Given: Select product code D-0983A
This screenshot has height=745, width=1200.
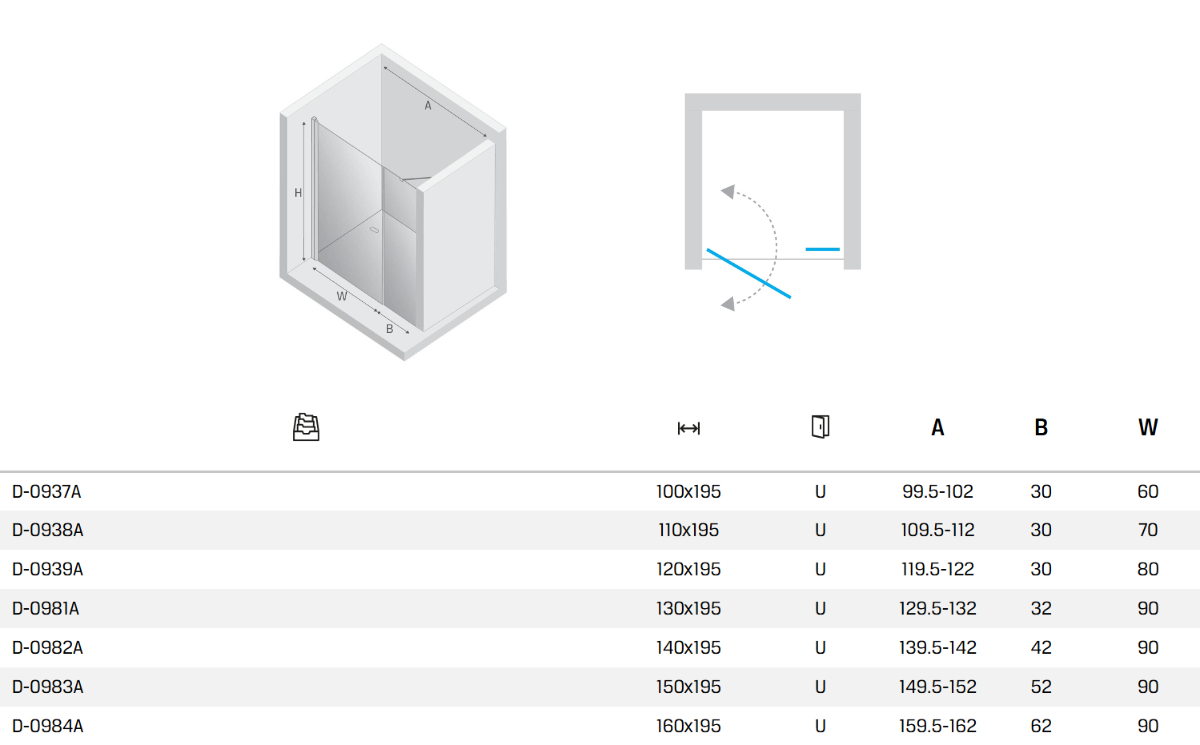Looking at the screenshot, I should pyautogui.click(x=47, y=687).
